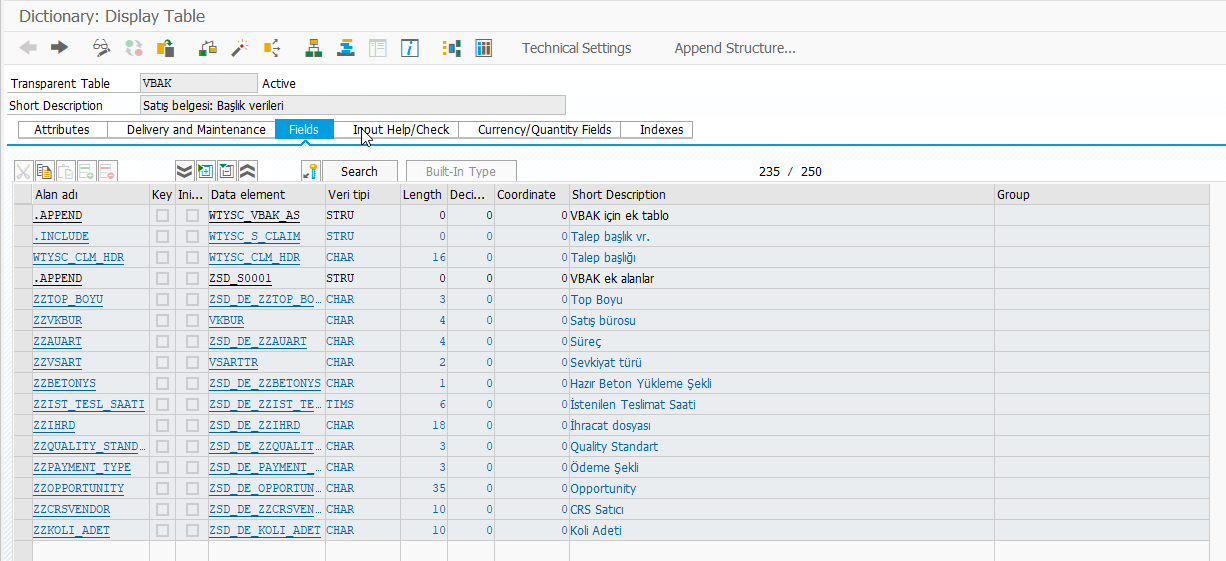Collapse the selected include icon
The width and height of the screenshot is (1226, 561).
click(x=227, y=171)
